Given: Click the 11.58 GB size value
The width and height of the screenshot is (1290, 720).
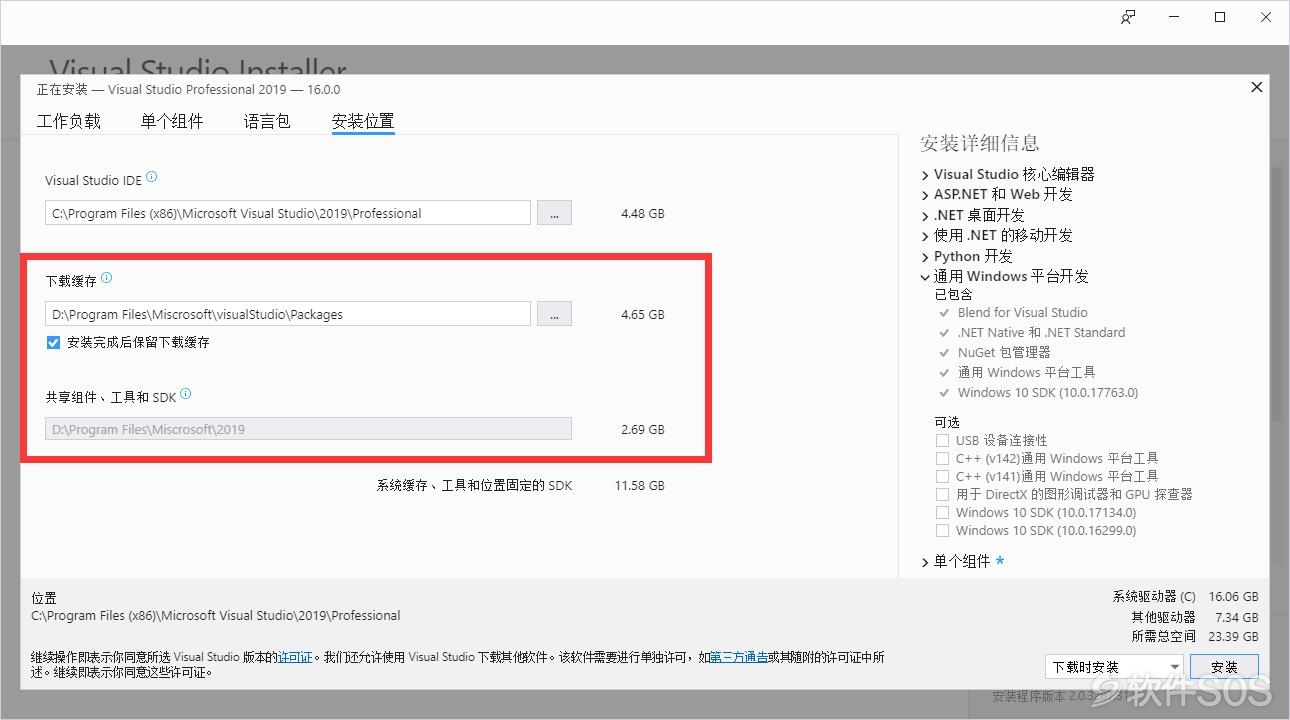Looking at the screenshot, I should 639,486.
